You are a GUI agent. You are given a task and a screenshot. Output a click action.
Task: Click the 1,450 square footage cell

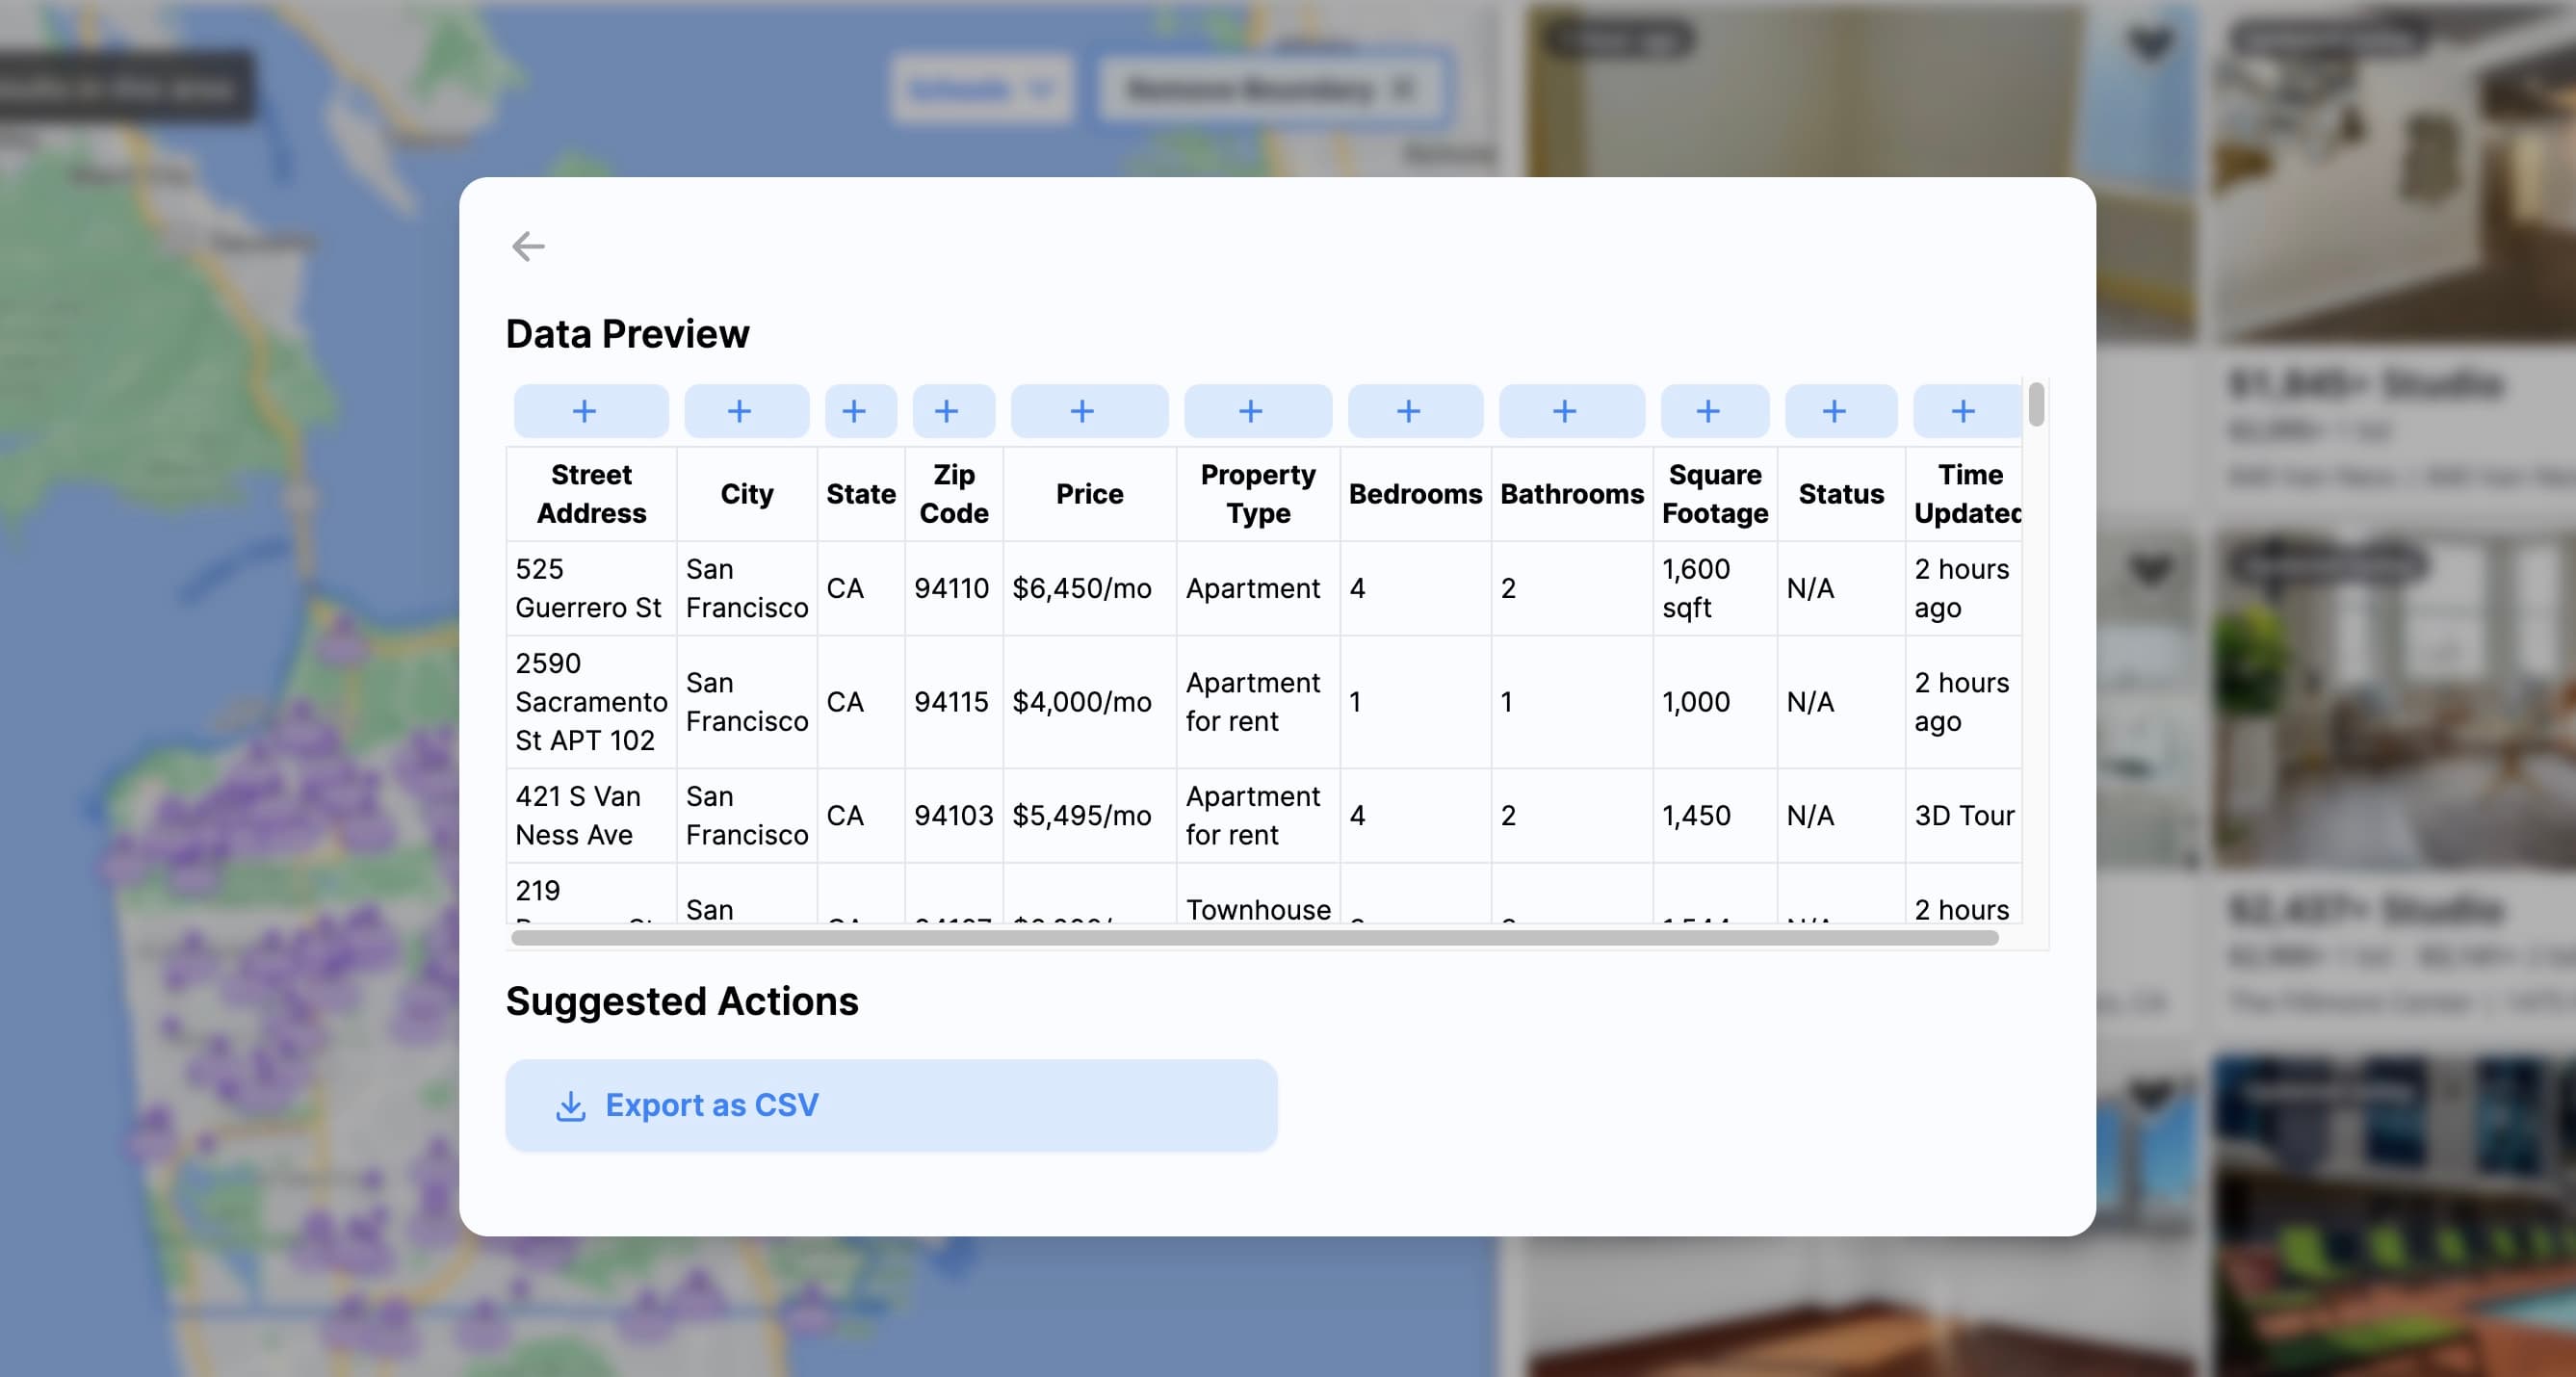point(1715,816)
